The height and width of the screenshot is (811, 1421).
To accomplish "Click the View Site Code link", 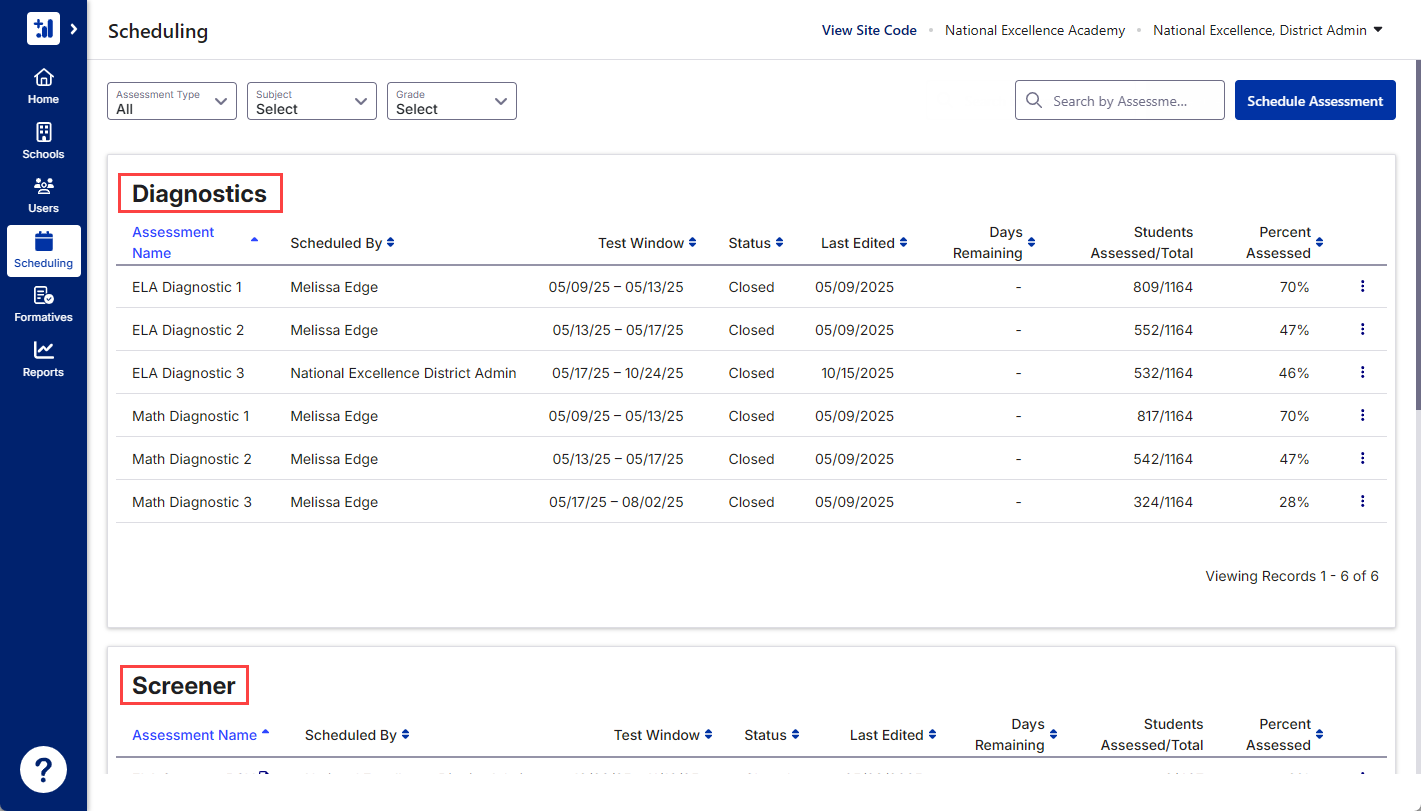I will (x=869, y=30).
